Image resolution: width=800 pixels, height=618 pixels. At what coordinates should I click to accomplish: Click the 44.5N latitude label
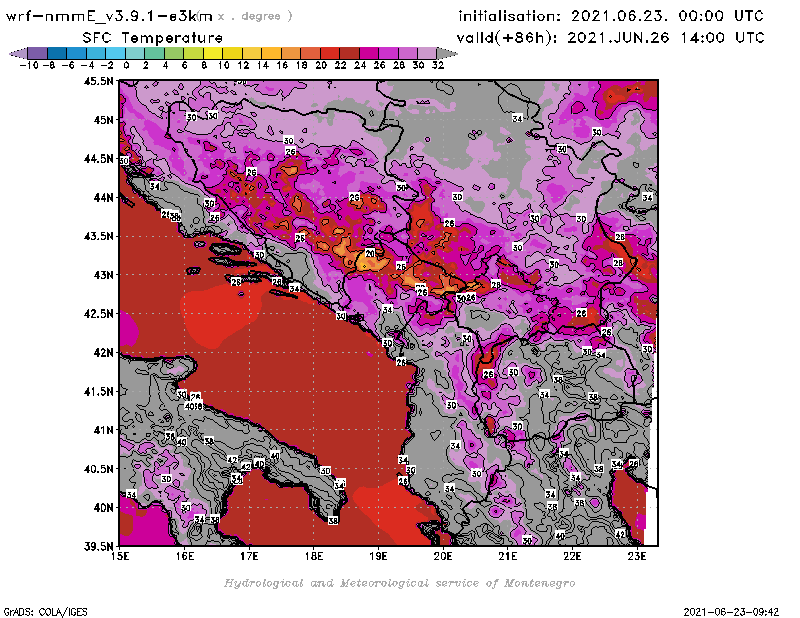tap(98, 159)
